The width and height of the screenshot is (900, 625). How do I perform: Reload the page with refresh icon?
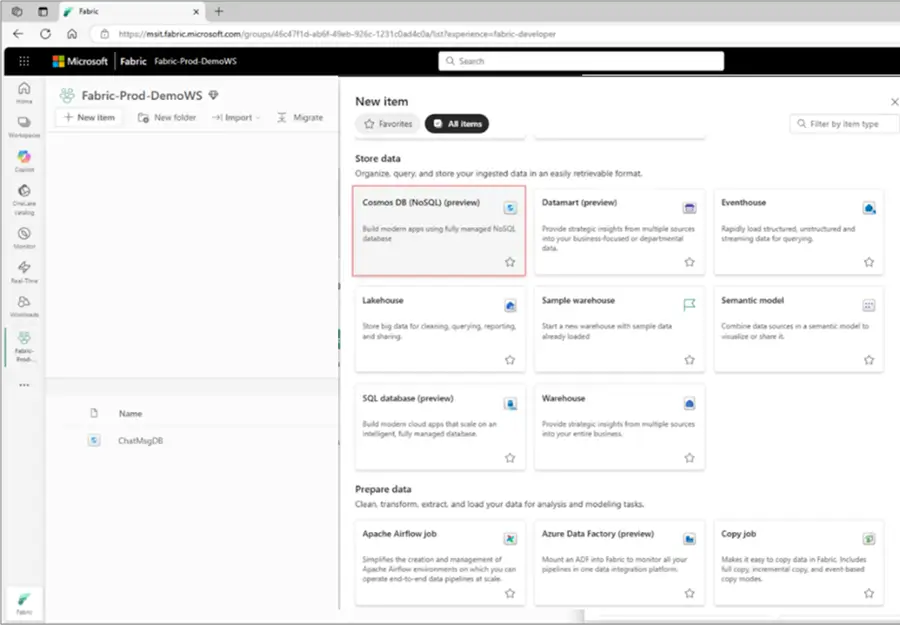[45, 34]
